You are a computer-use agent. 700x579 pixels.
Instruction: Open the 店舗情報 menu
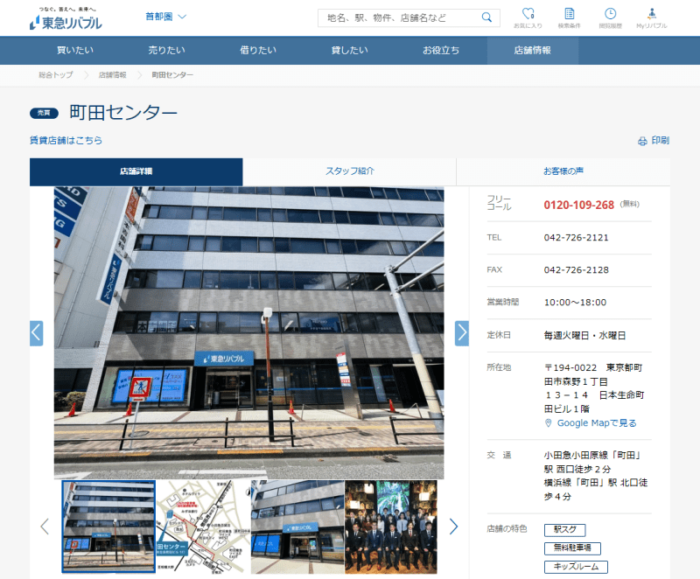tap(533, 50)
